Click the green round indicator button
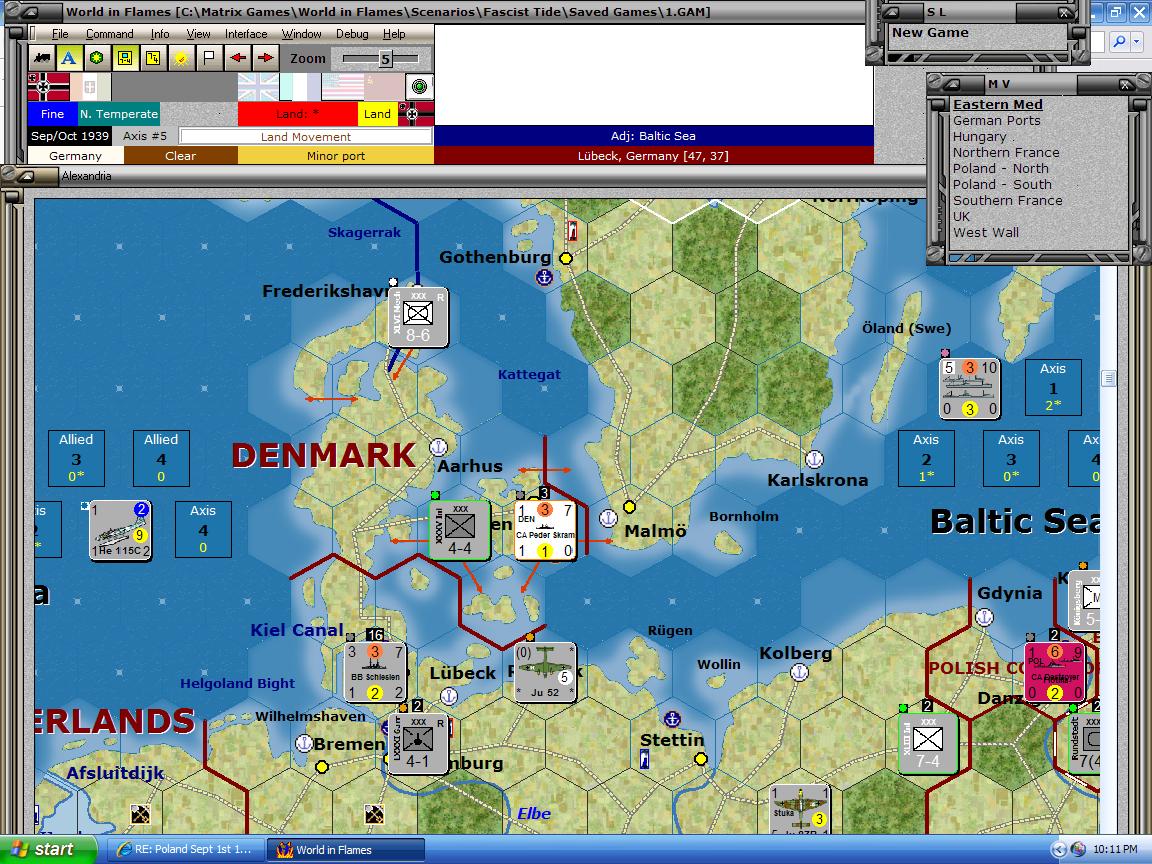This screenshot has width=1152, height=864. (x=420, y=87)
